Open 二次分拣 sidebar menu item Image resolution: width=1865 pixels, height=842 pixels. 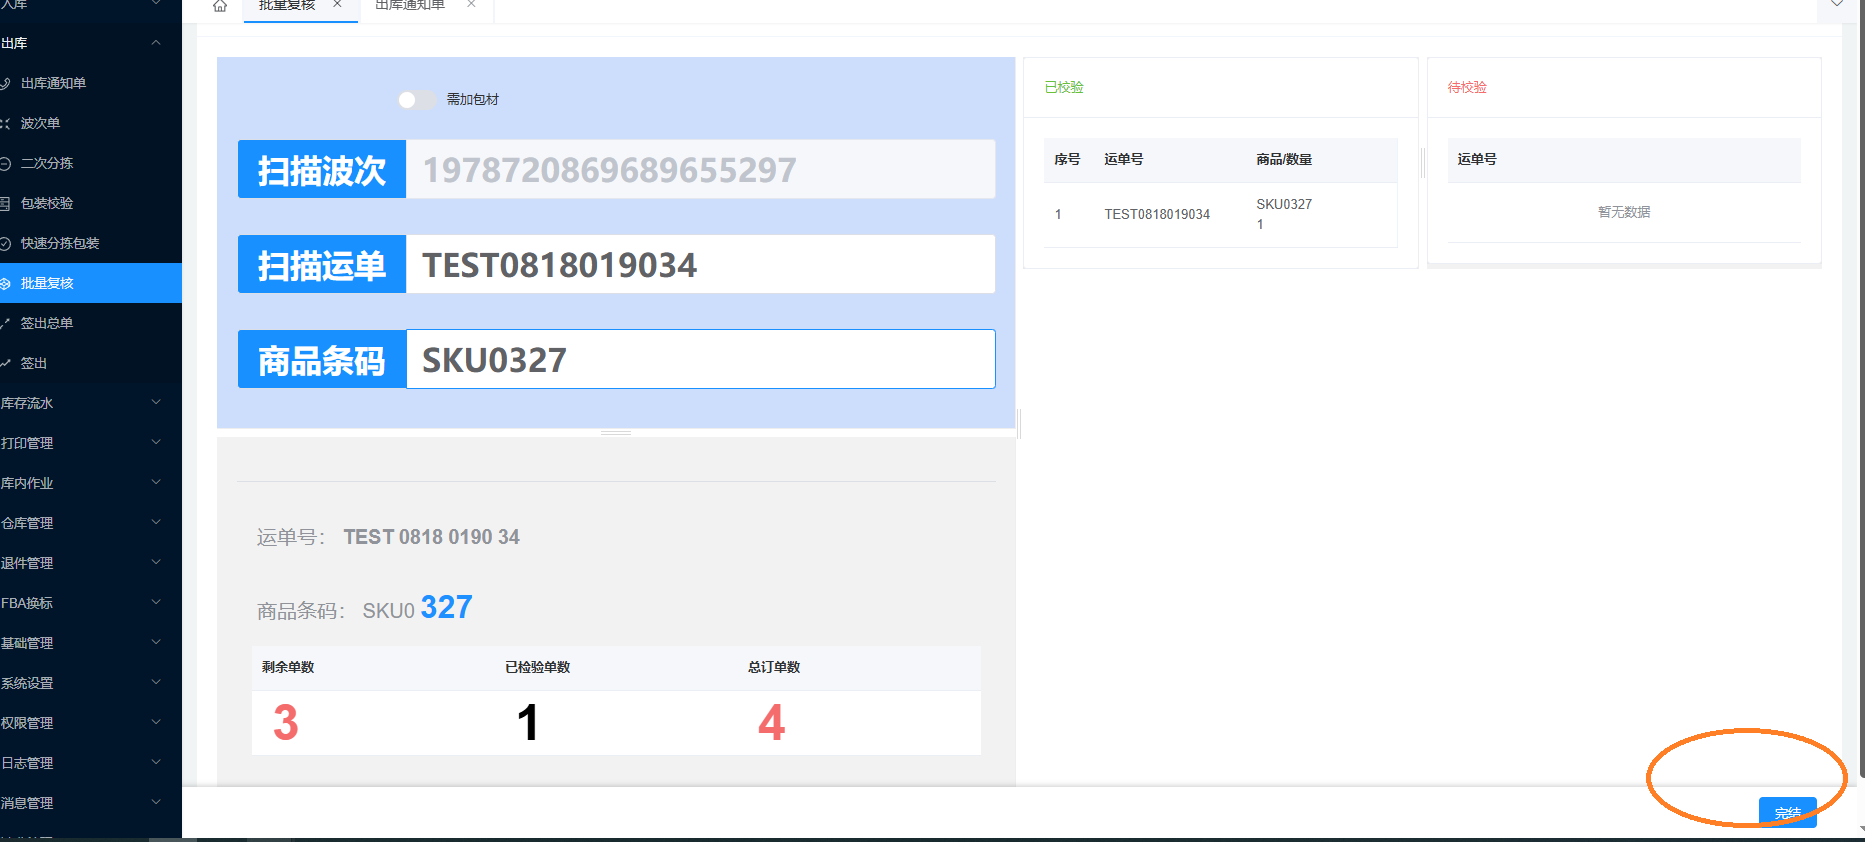pos(47,163)
